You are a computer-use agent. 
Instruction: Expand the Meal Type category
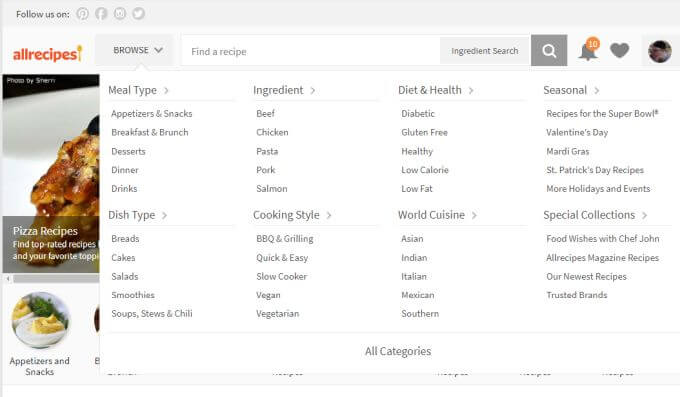[138, 90]
